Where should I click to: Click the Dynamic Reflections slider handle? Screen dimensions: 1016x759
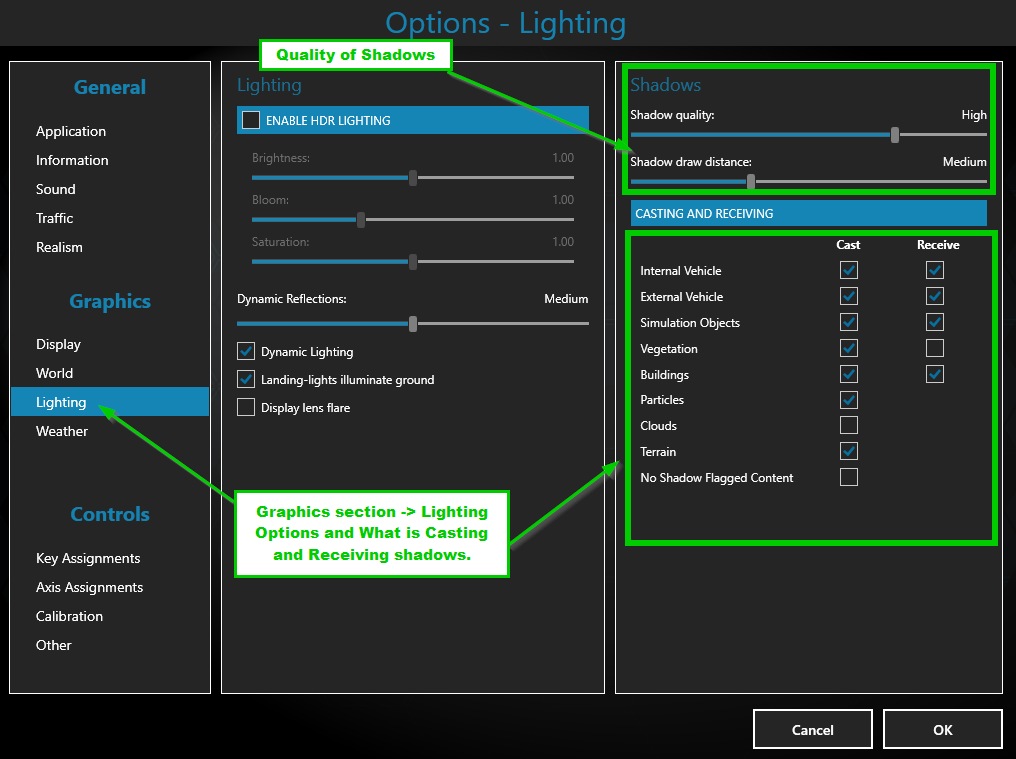point(413,324)
